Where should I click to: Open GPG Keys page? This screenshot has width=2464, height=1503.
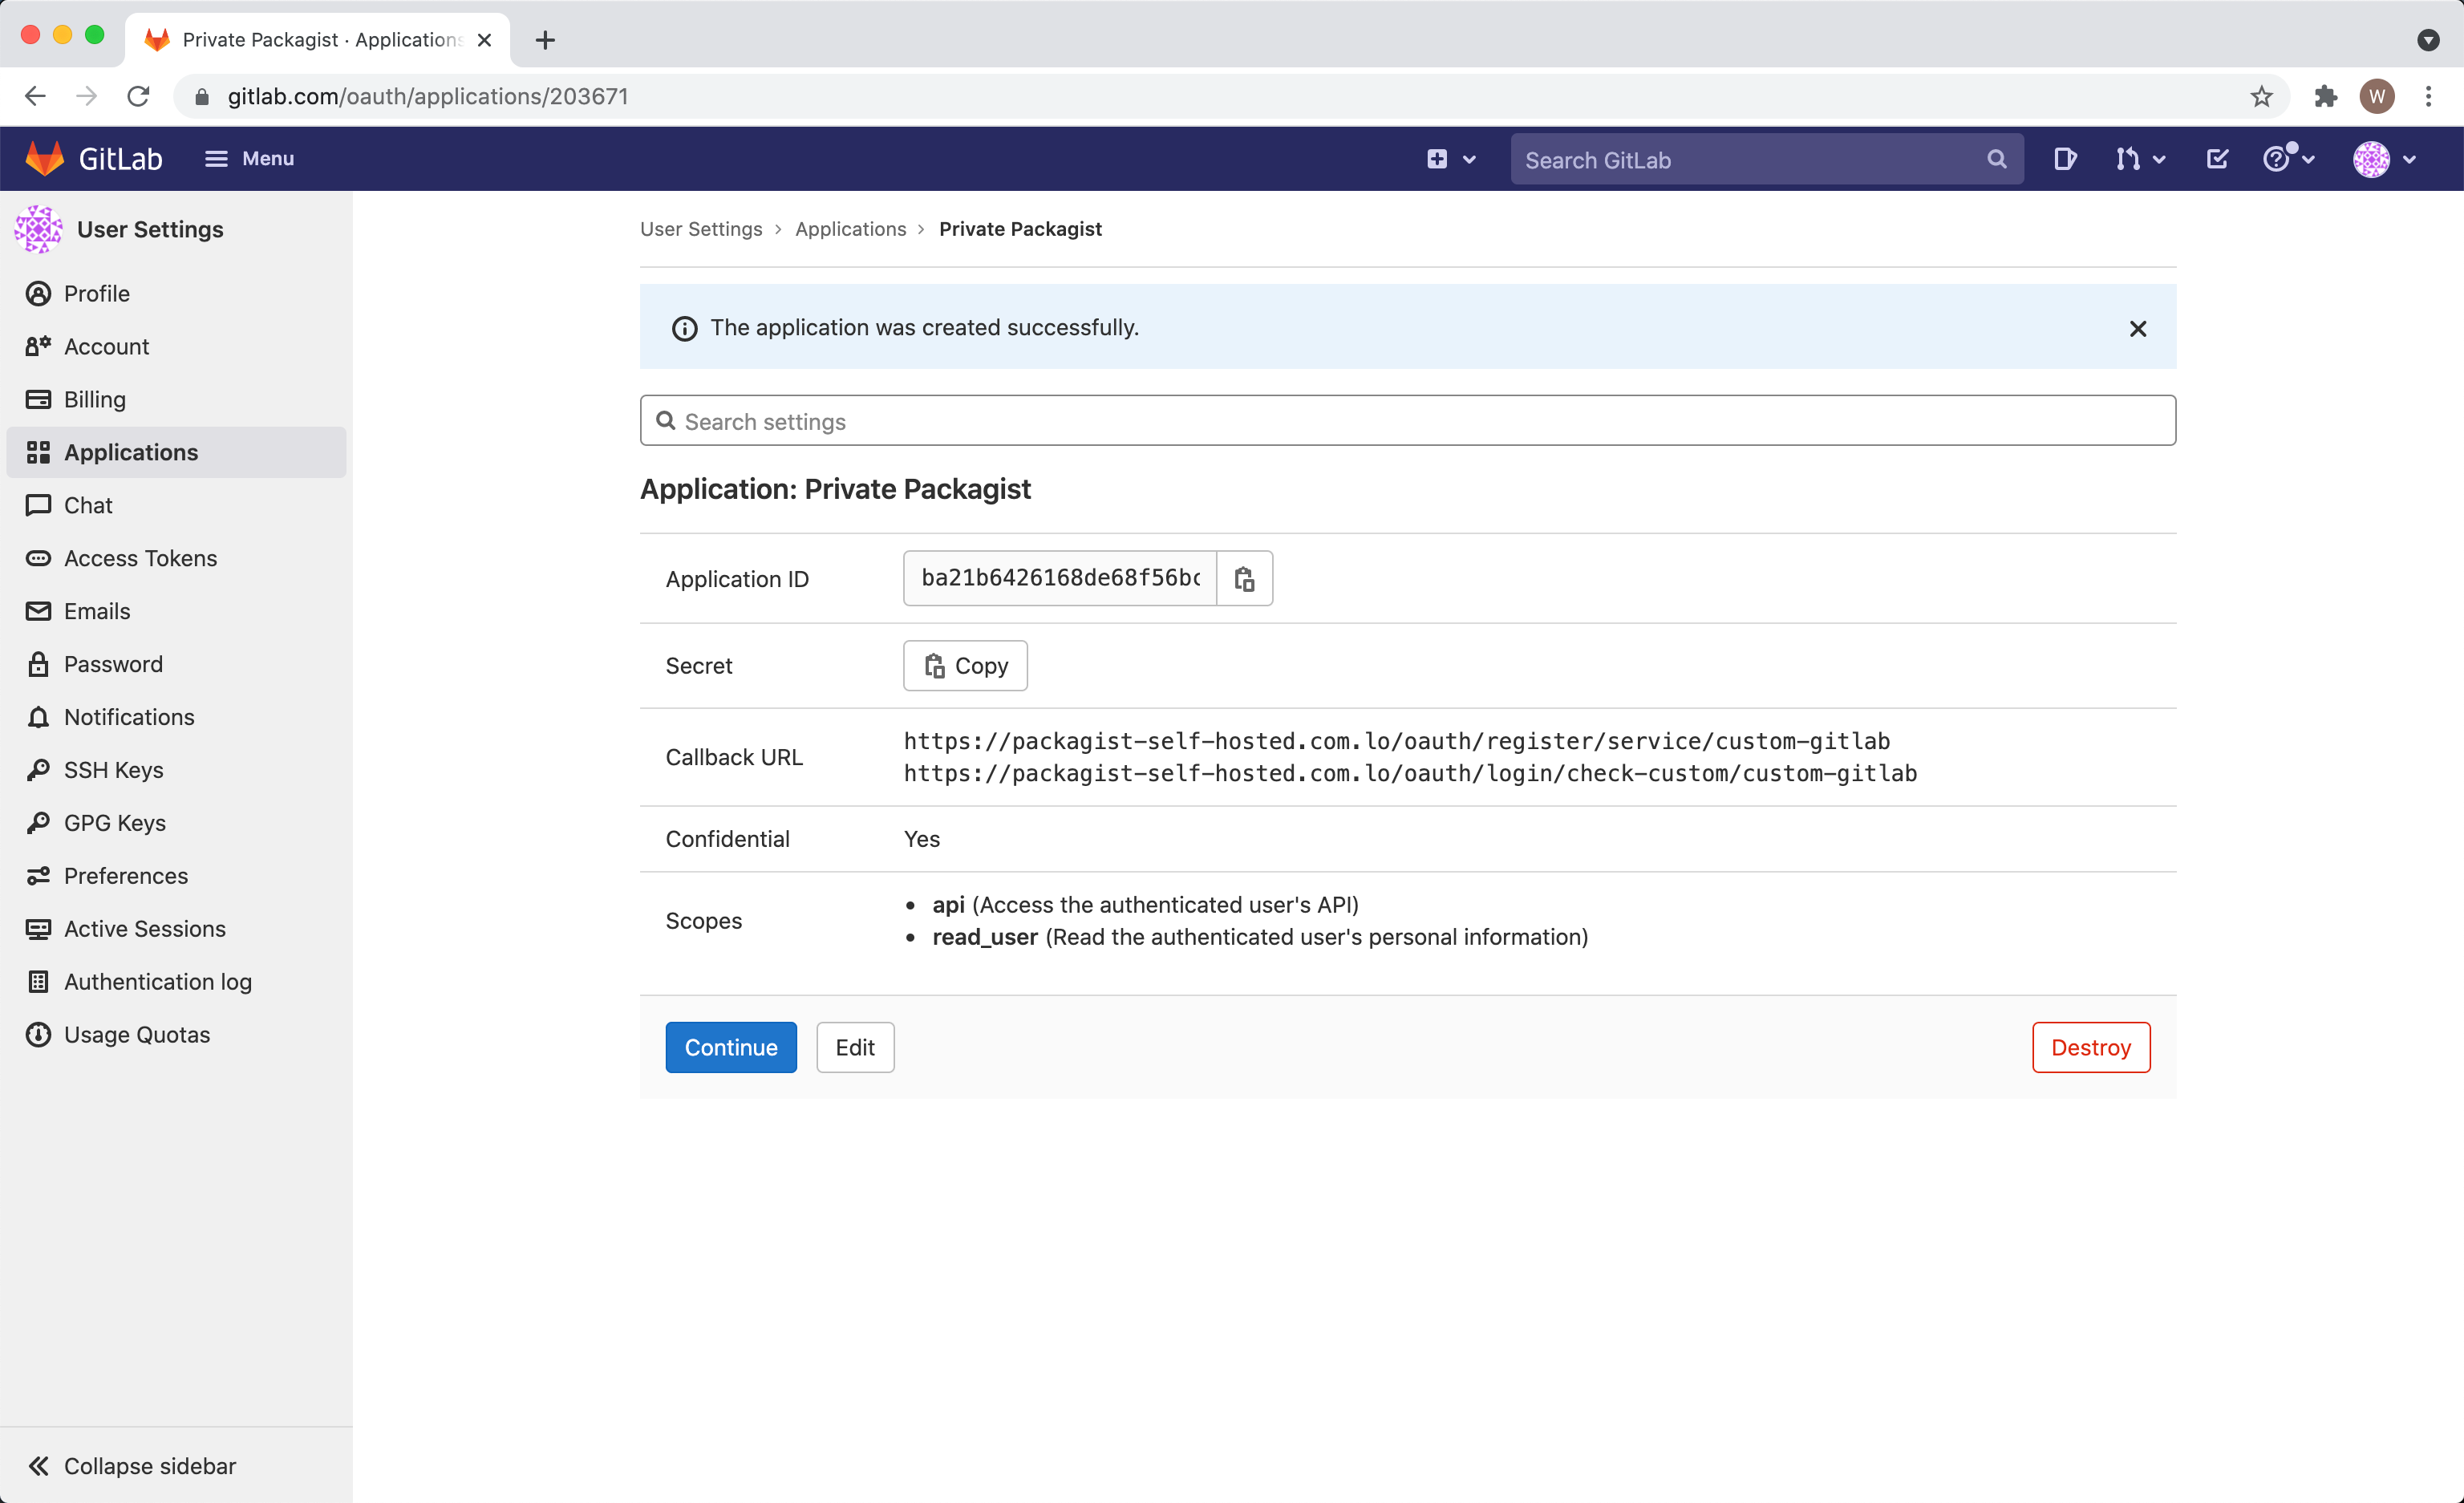(176, 823)
